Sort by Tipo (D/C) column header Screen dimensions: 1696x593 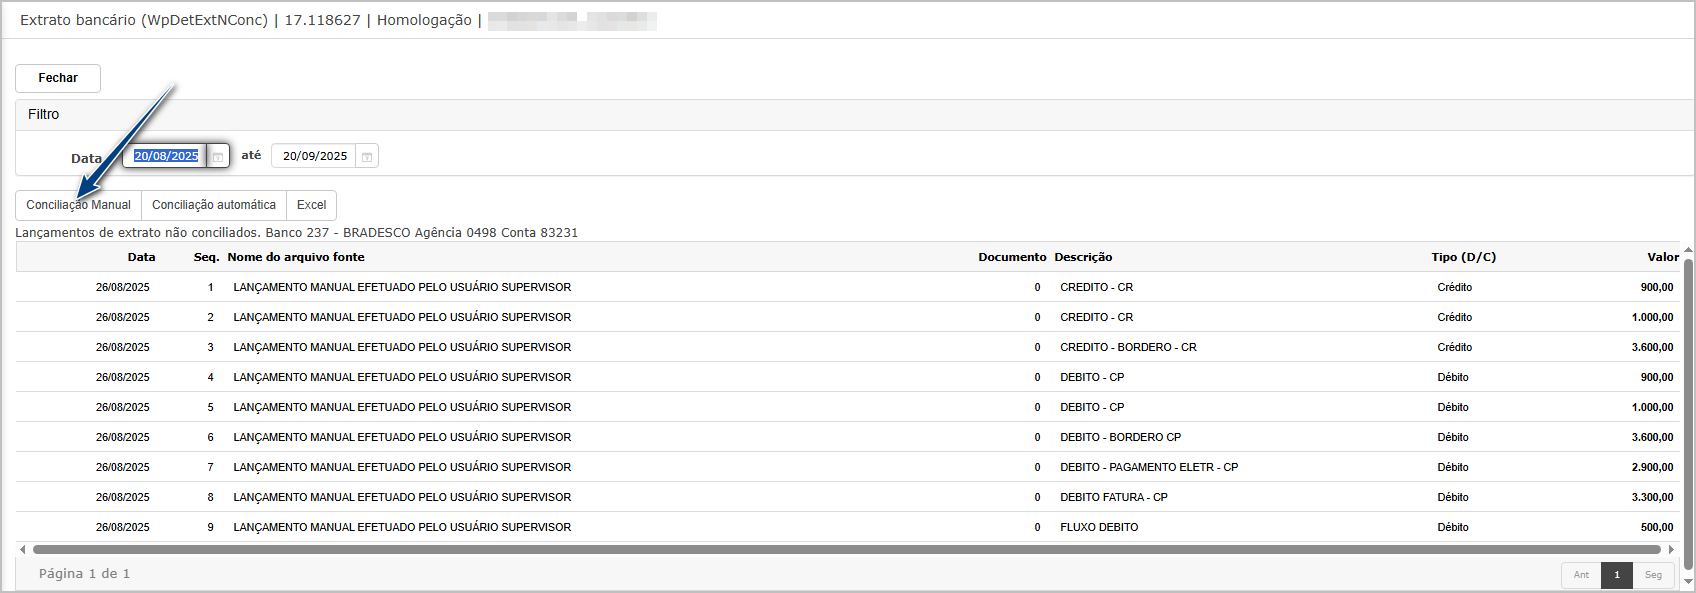point(1463,257)
